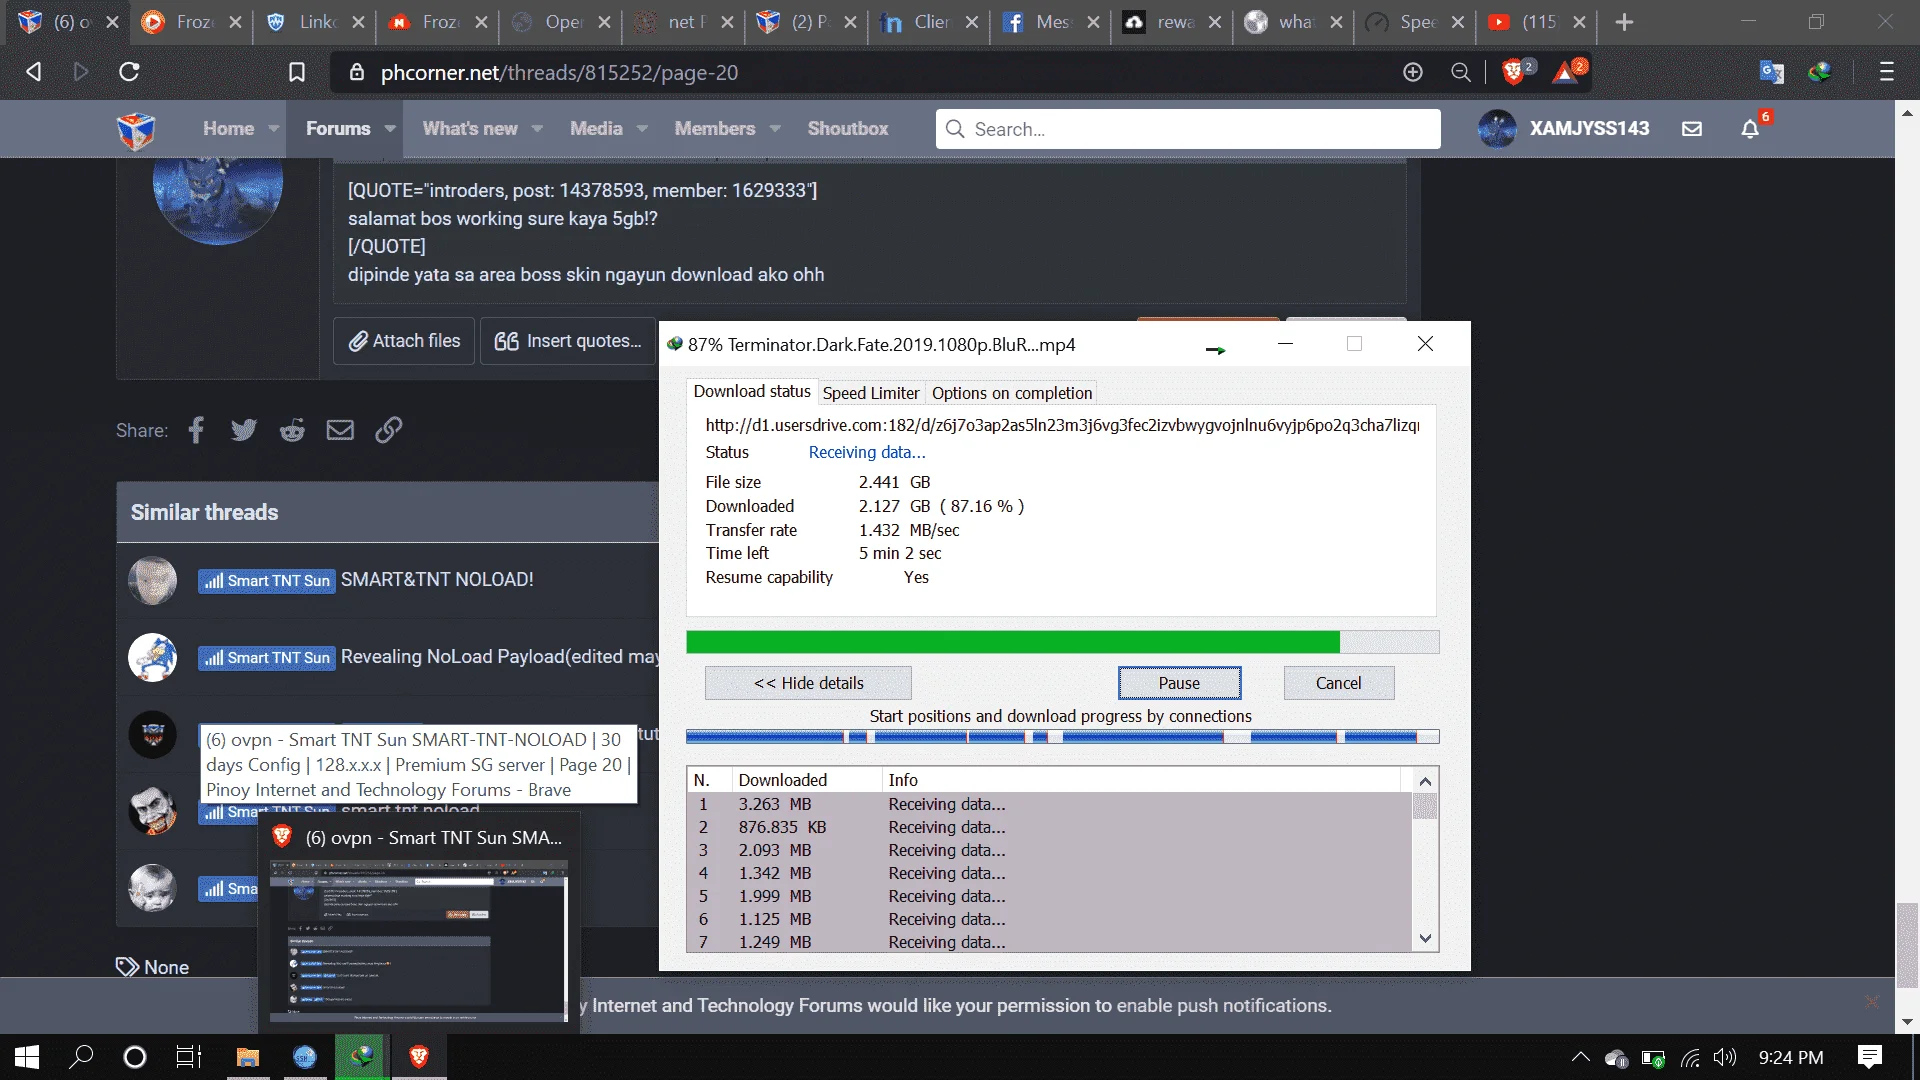
Task: Open the forum inbox envelope icon
Action: pyautogui.click(x=1692, y=129)
